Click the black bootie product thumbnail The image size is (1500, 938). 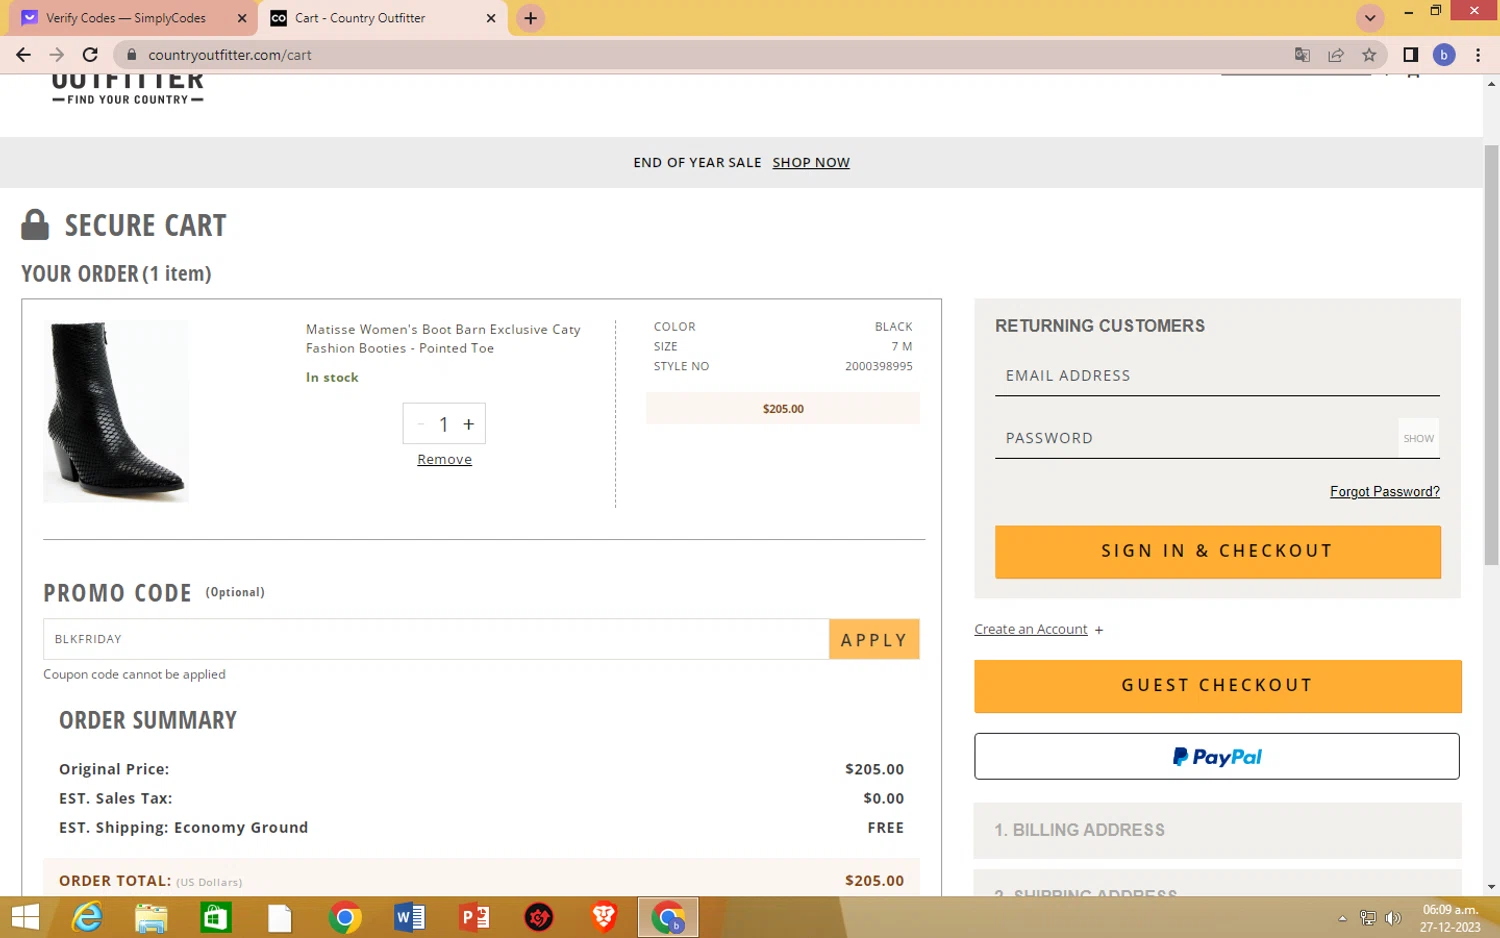coord(116,411)
